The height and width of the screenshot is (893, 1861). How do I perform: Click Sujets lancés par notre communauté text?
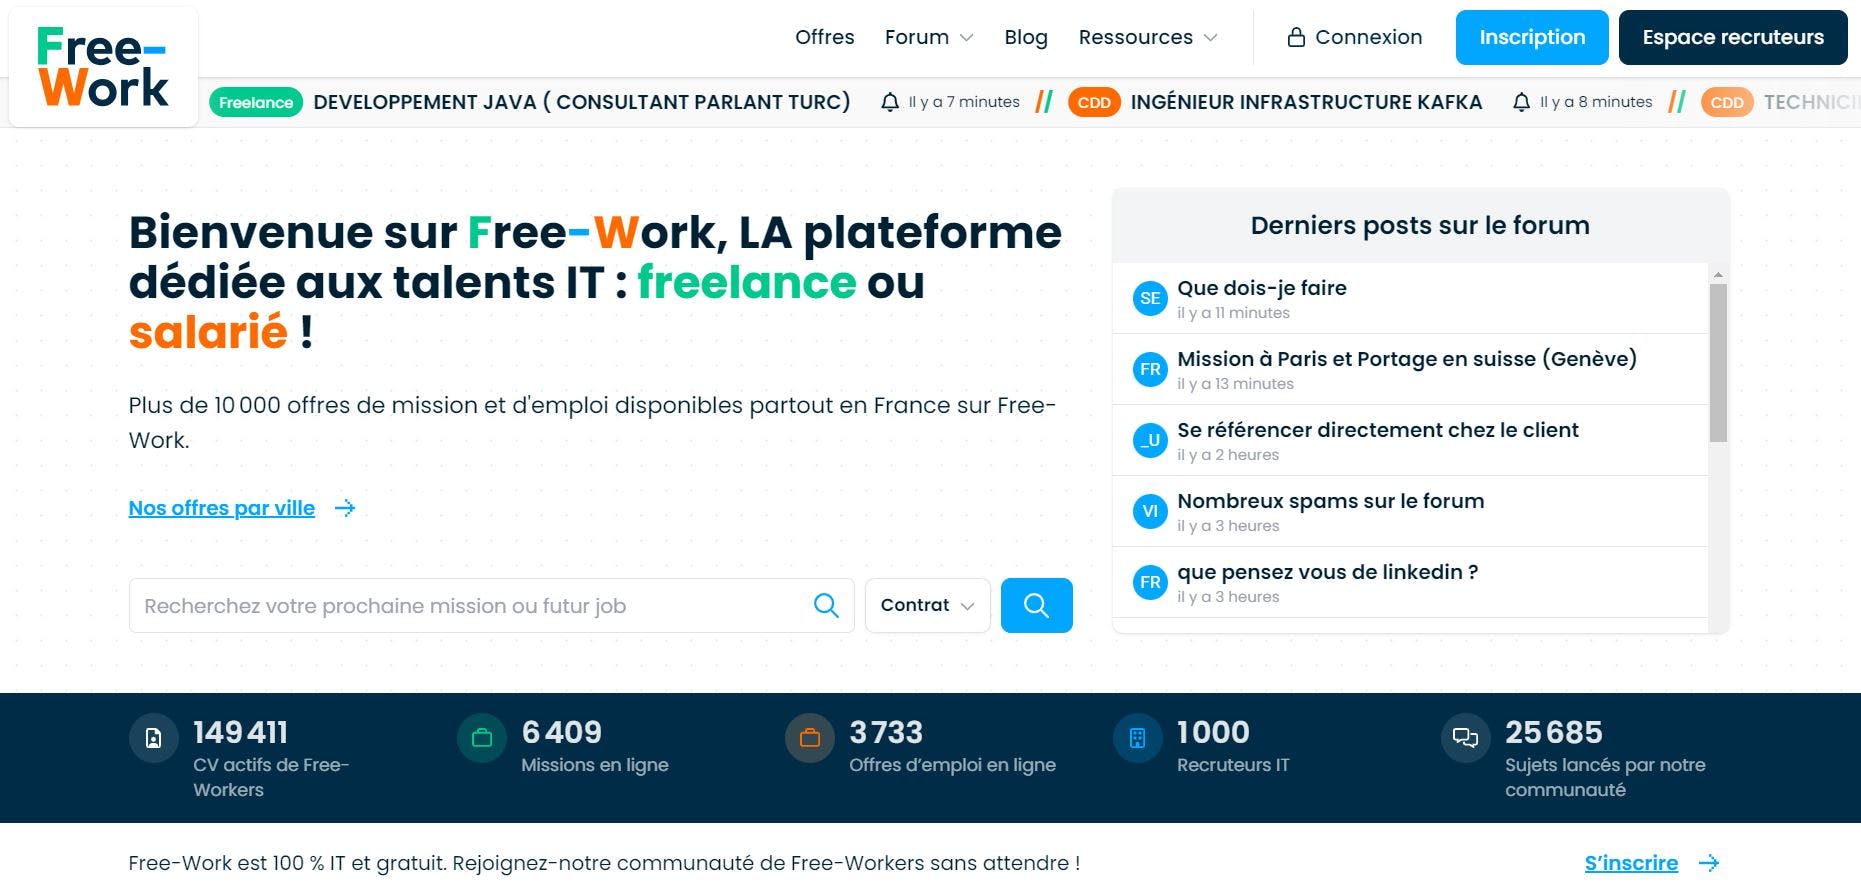tap(1605, 777)
